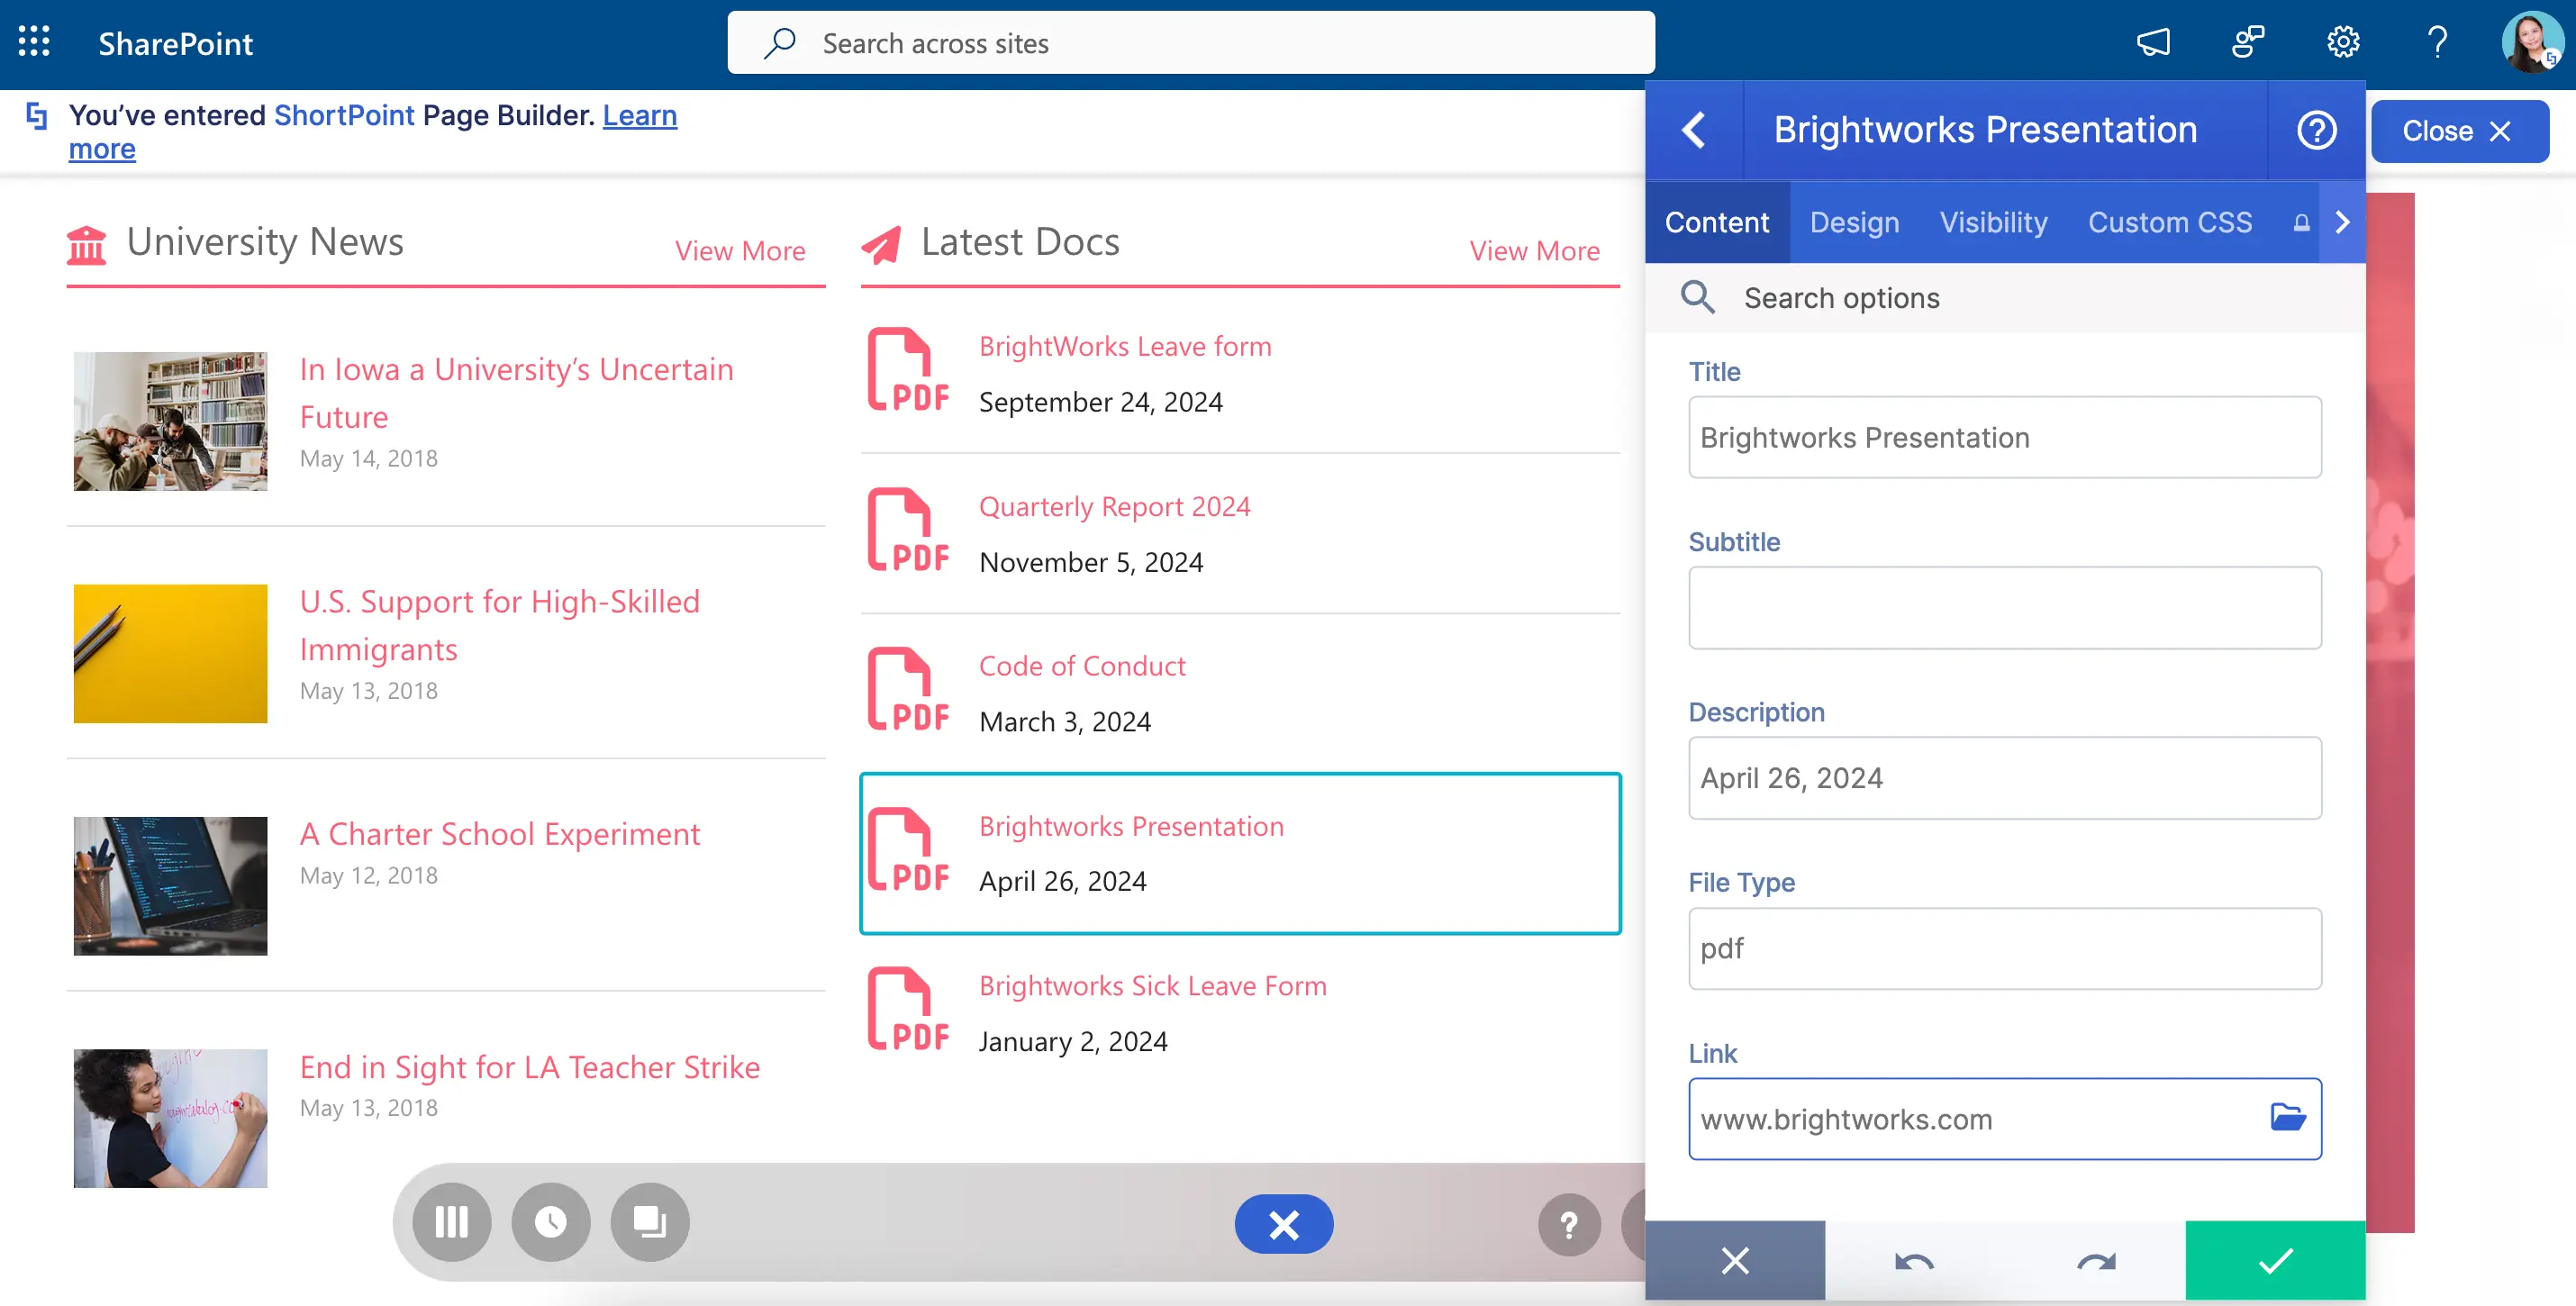The width and height of the screenshot is (2576, 1306).
Task: Switch to the Content tab
Action: point(1716,222)
